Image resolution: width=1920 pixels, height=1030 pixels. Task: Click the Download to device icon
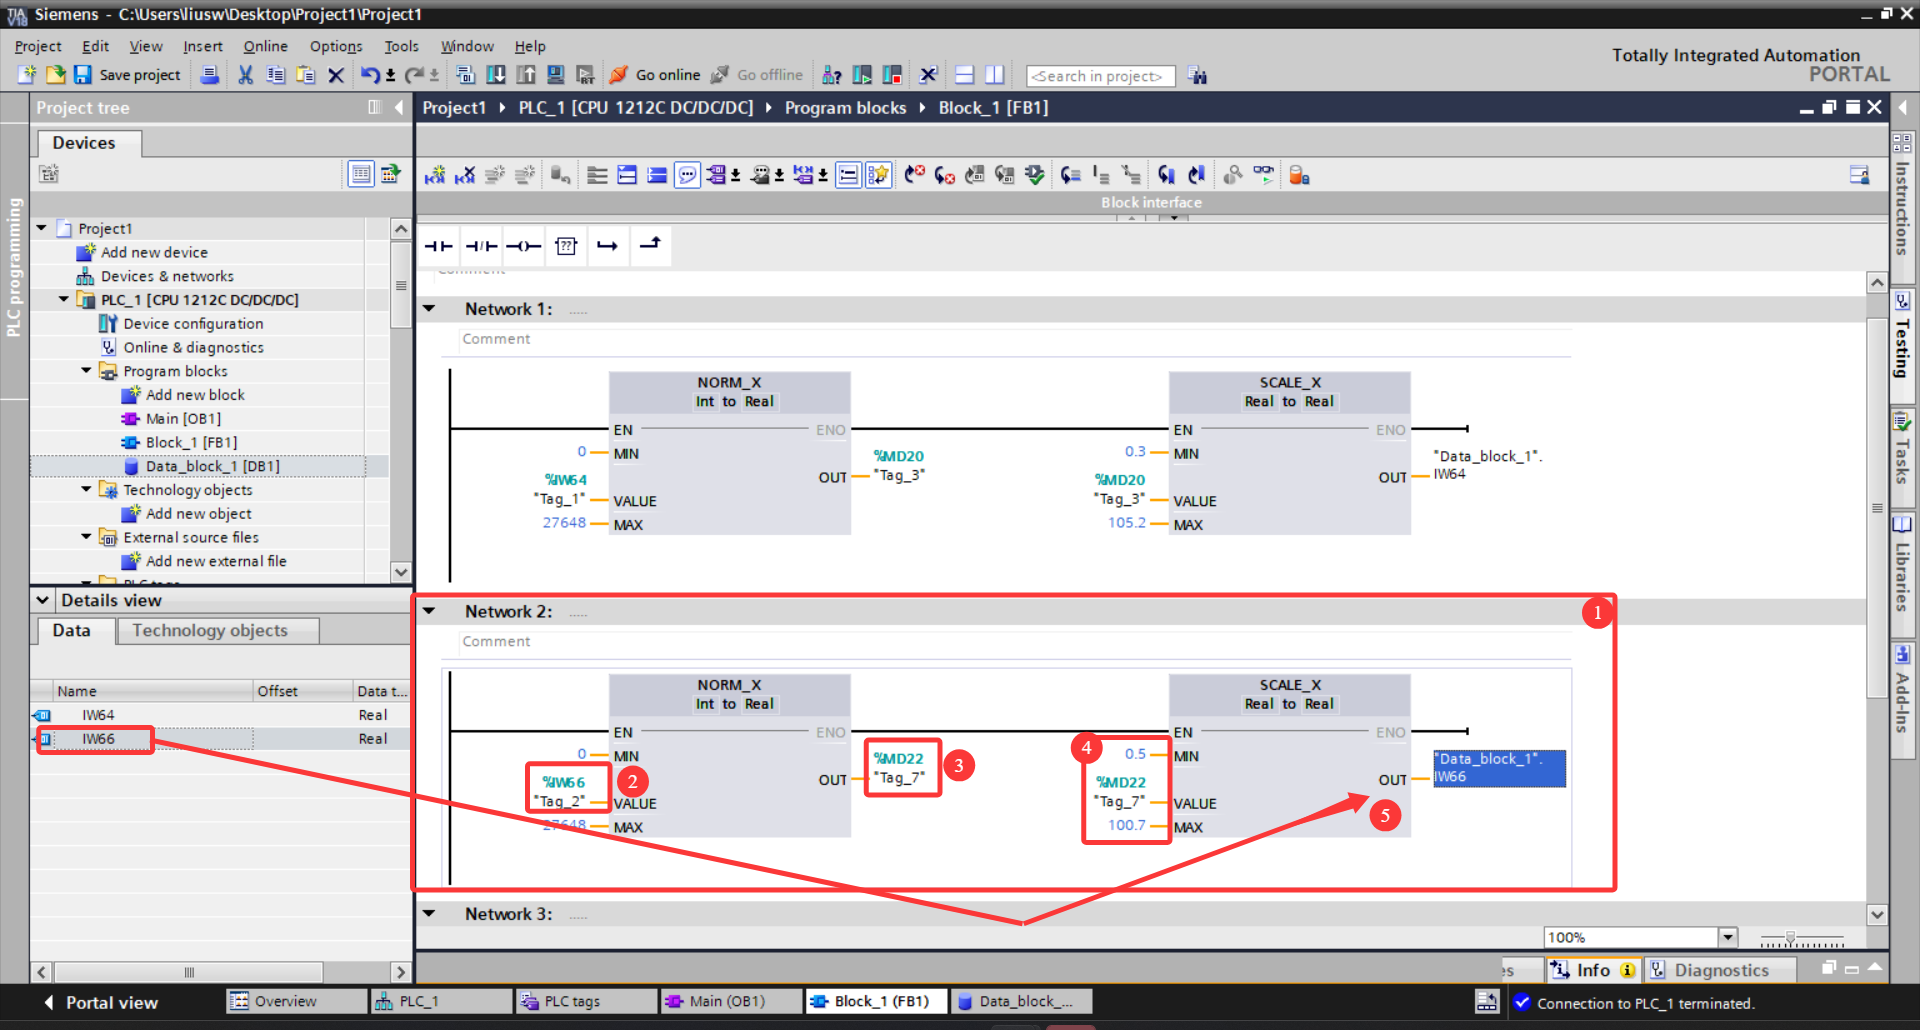pyautogui.click(x=496, y=75)
